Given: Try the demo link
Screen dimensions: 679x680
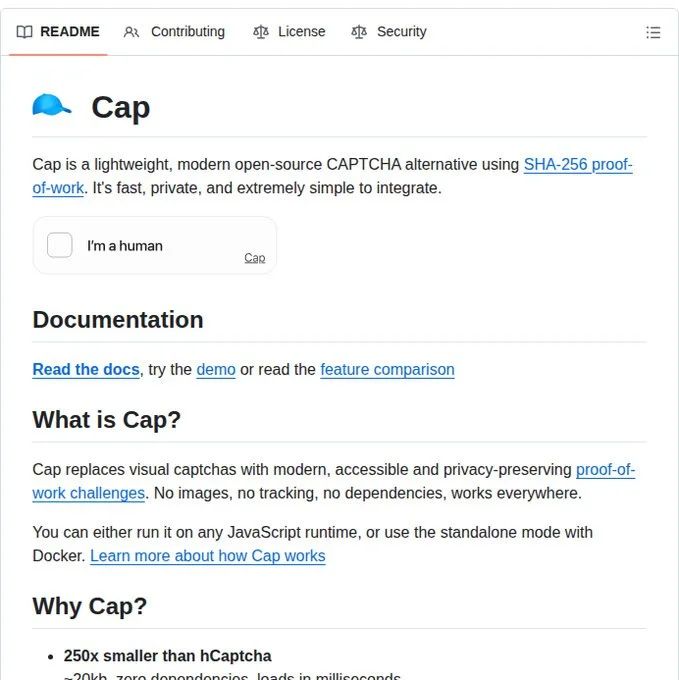Looking at the screenshot, I should pyautogui.click(x=216, y=369).
